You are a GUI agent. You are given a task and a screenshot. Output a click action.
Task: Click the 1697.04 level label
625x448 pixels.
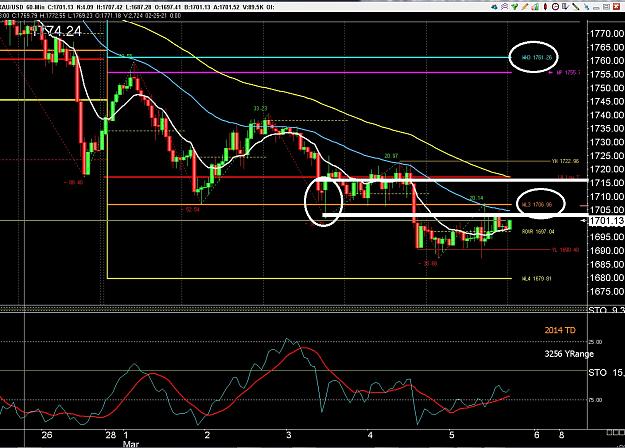(538, 231)
